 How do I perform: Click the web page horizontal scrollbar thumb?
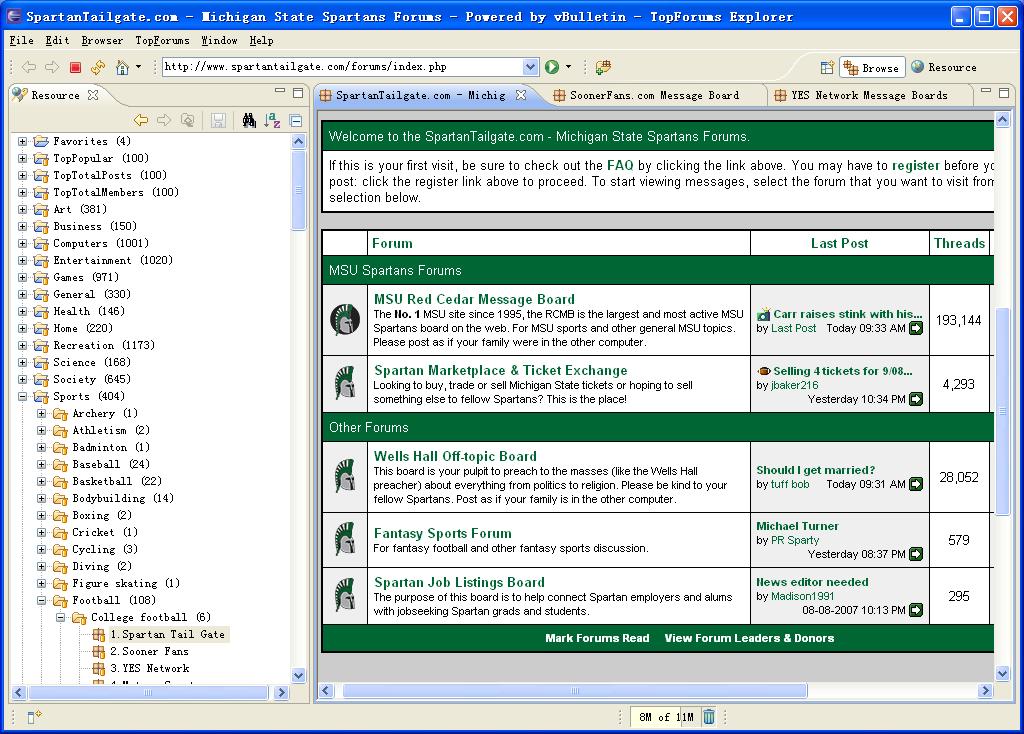[575, 691]
